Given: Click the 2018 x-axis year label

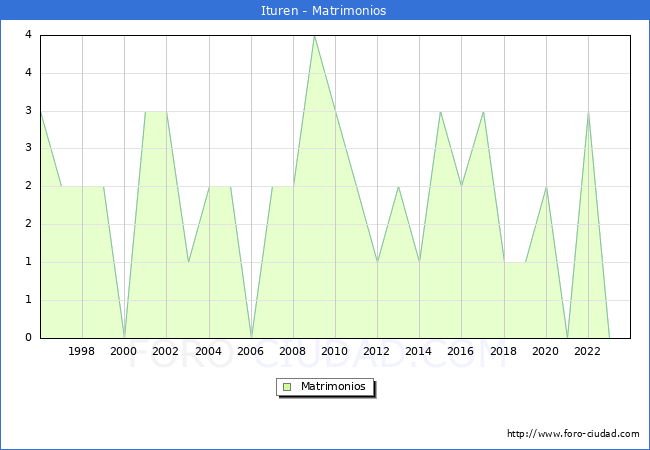Looking at the screenshot, I should point(504,351).
